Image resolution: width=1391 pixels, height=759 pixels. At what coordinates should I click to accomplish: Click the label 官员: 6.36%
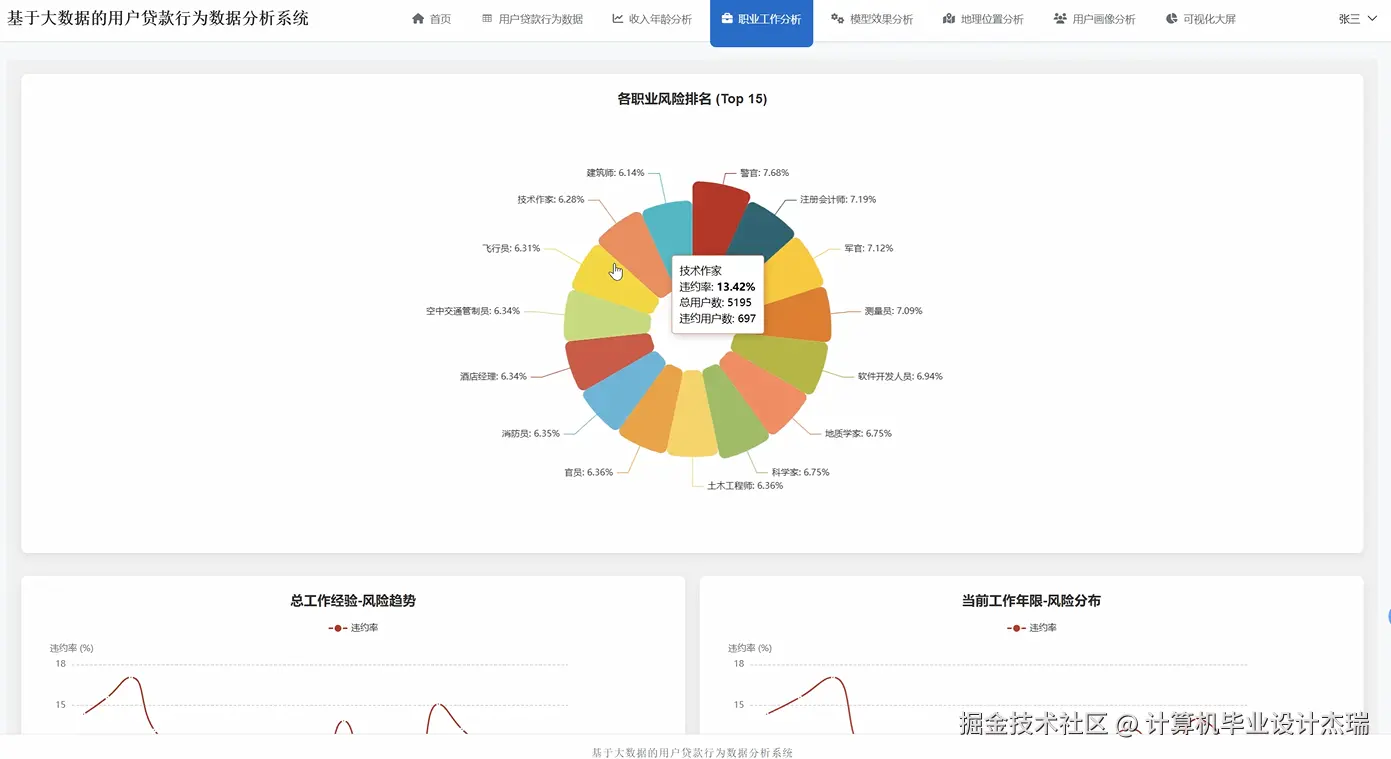coord(589,472)
